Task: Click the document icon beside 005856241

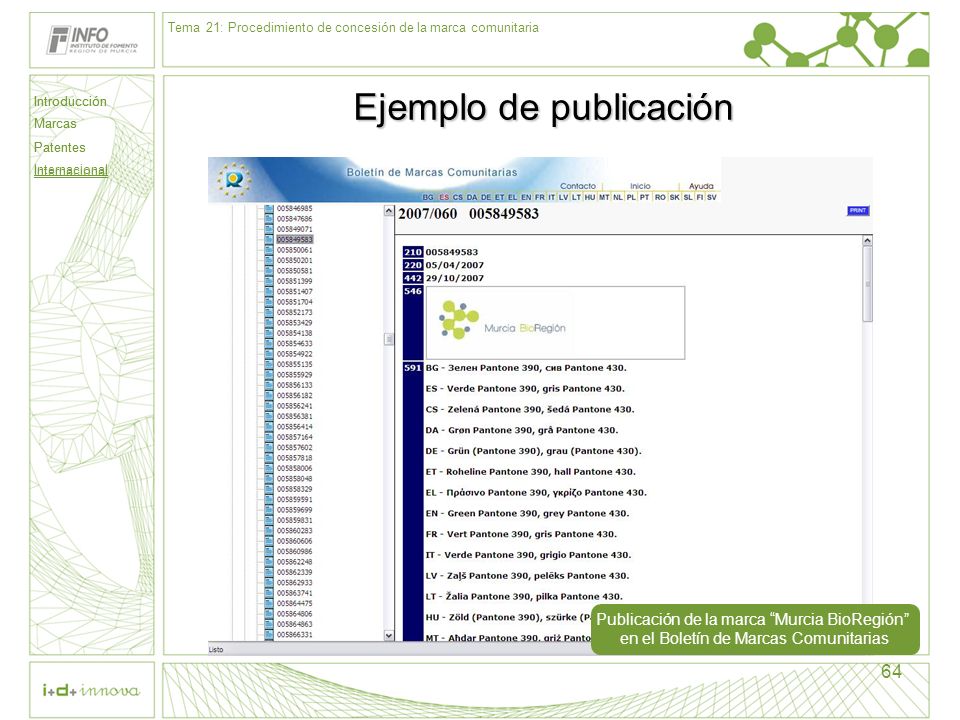Action: click(269, 406)
